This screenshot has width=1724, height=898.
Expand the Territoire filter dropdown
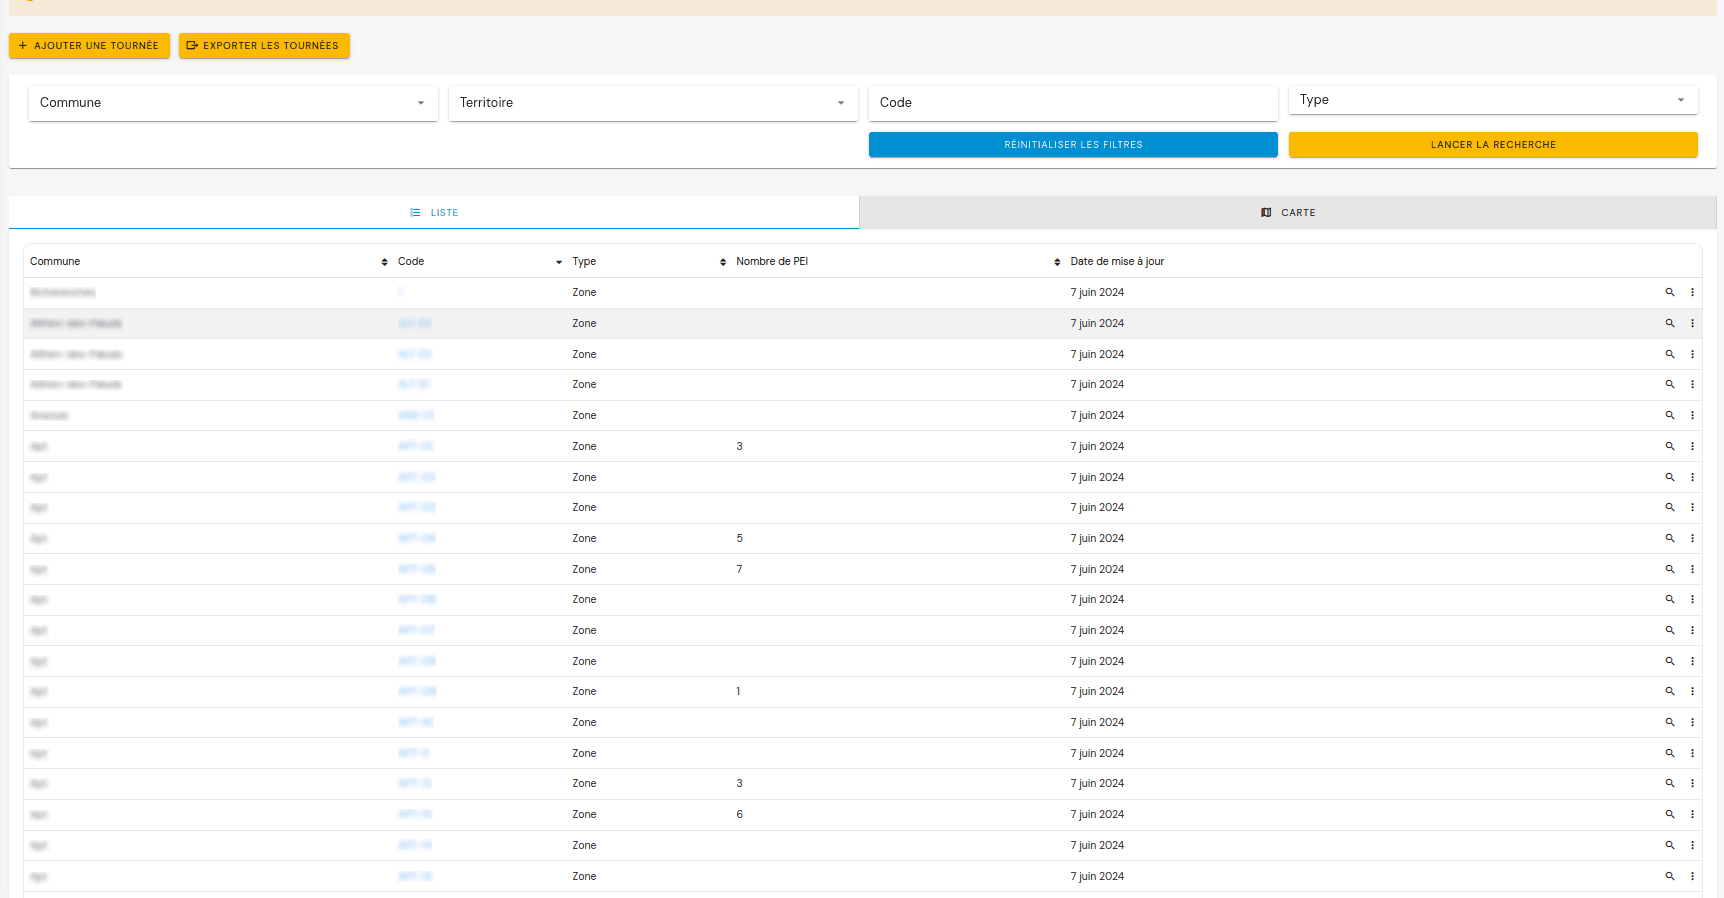(x=653, y=103)
